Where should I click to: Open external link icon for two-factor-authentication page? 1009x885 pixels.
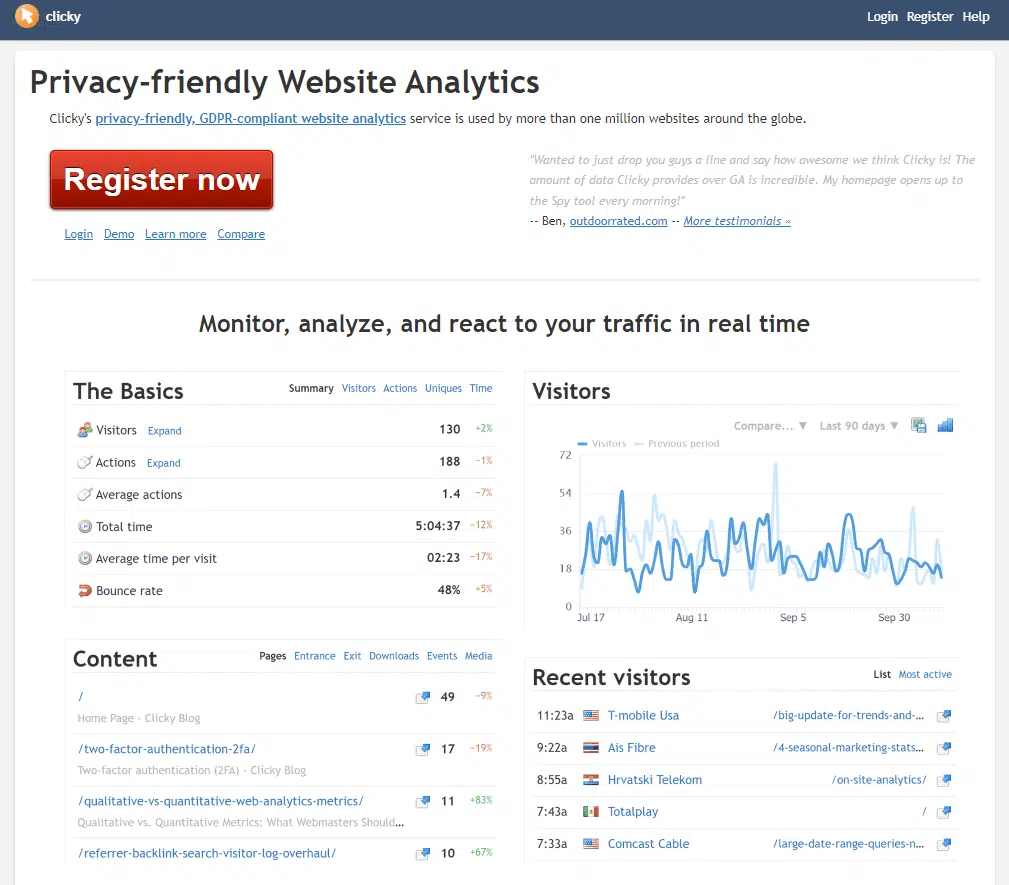pyautogui.click(x=423, y=749)
